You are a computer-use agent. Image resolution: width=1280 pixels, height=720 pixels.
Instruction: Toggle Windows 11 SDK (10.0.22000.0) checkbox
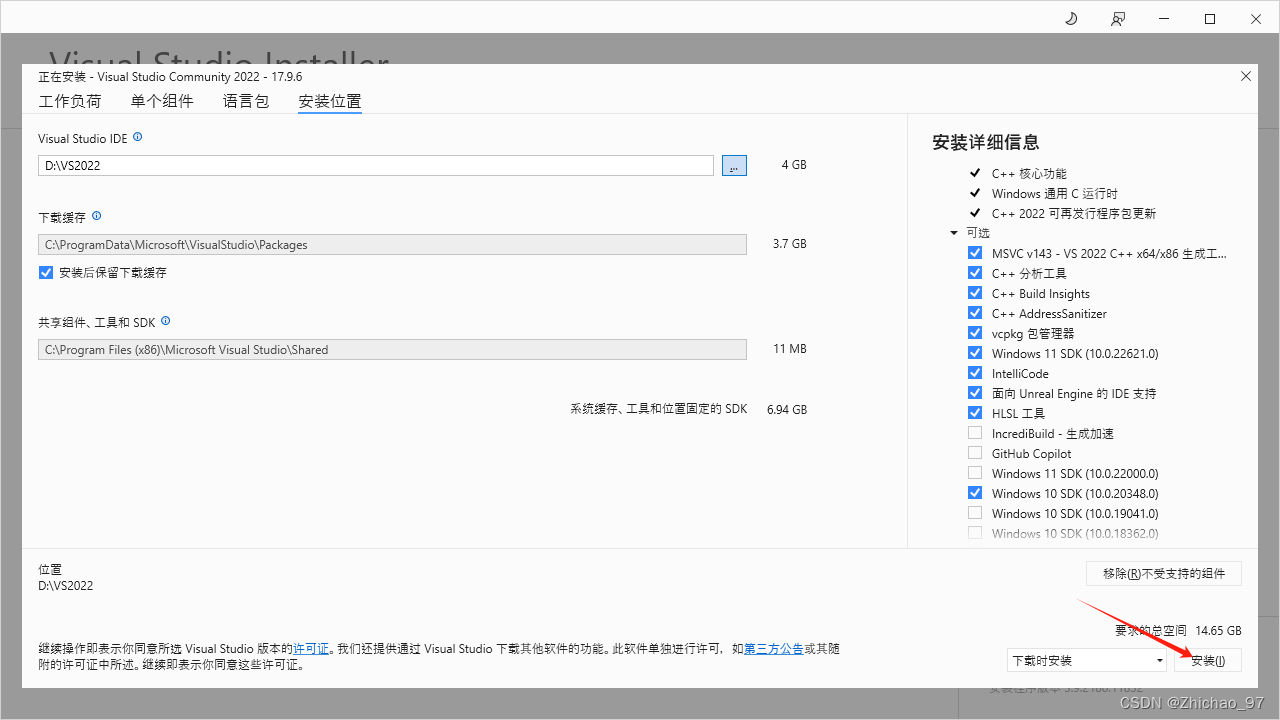point(975,473)
